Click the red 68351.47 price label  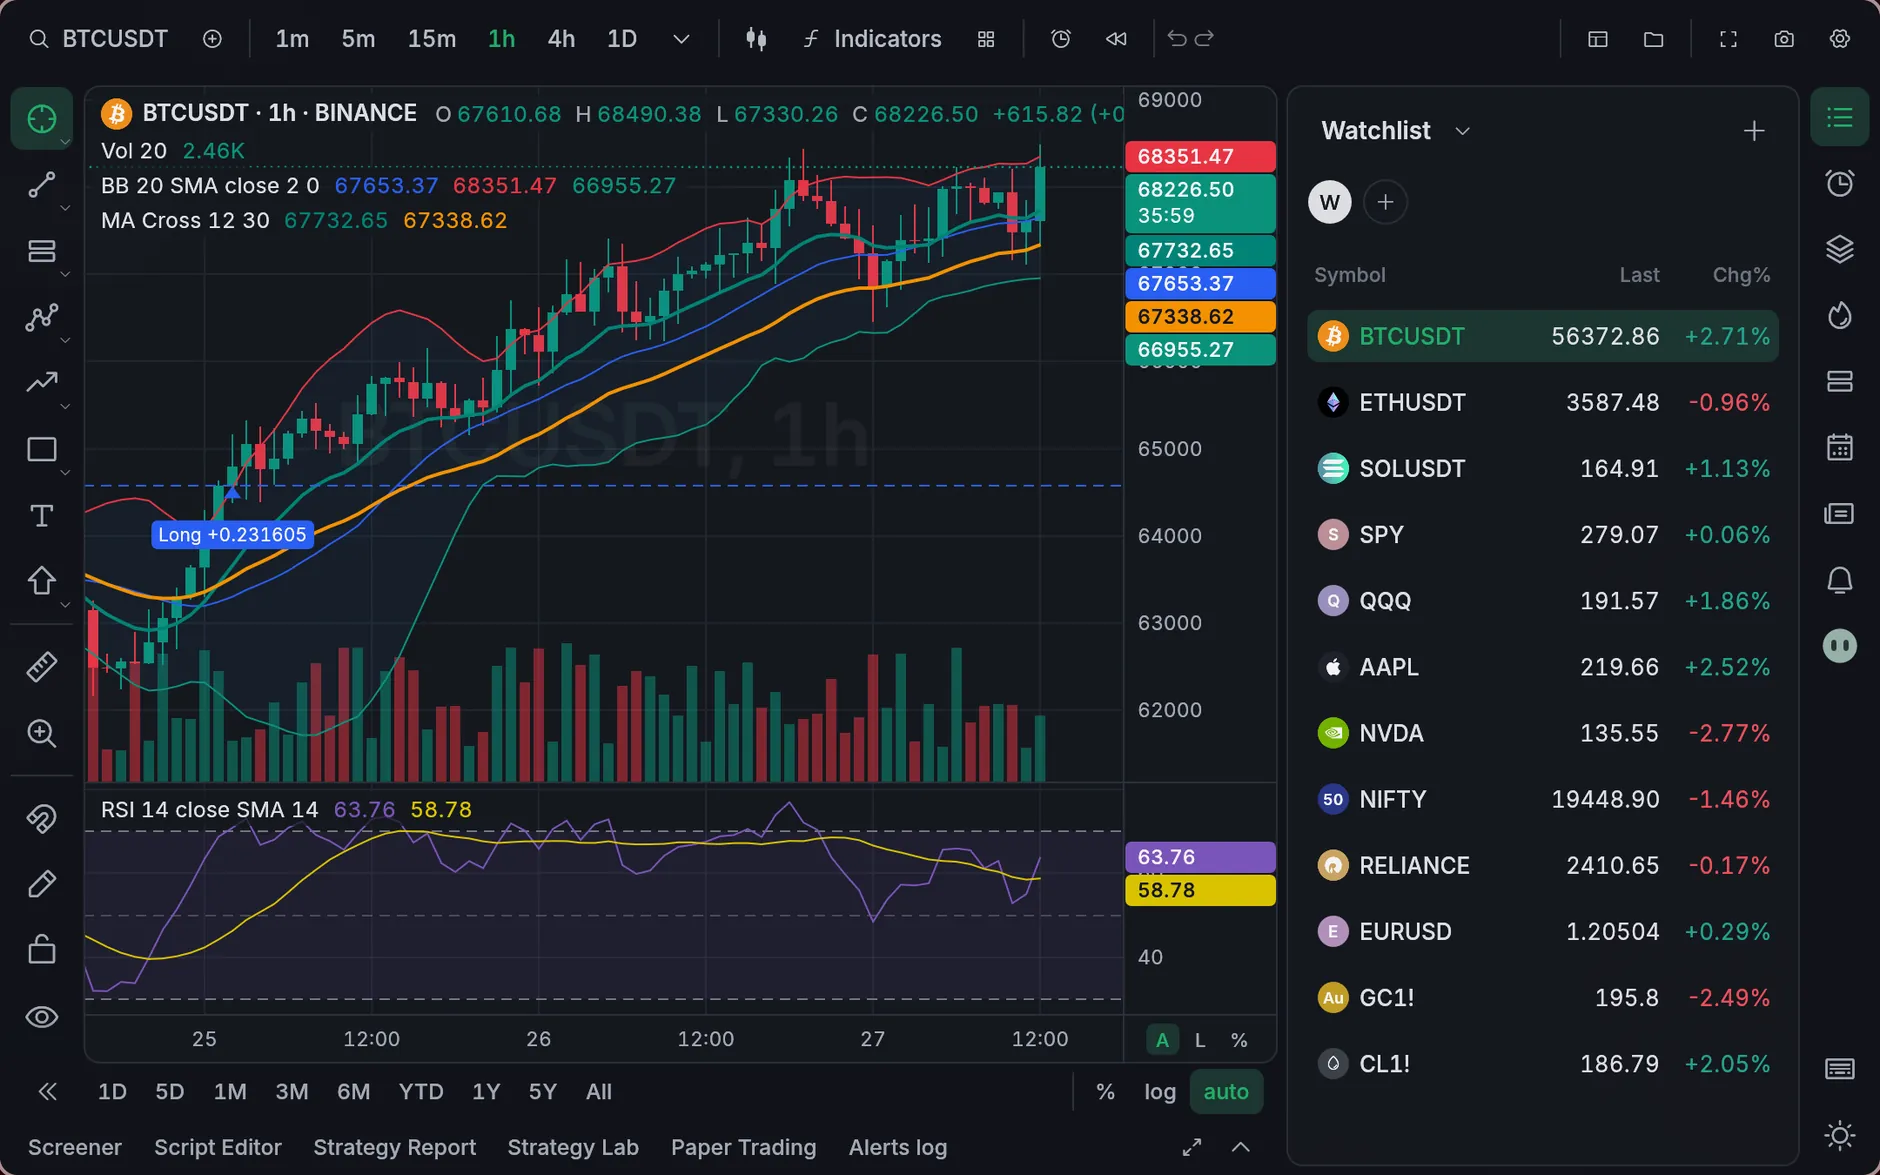click(1200, 156)
